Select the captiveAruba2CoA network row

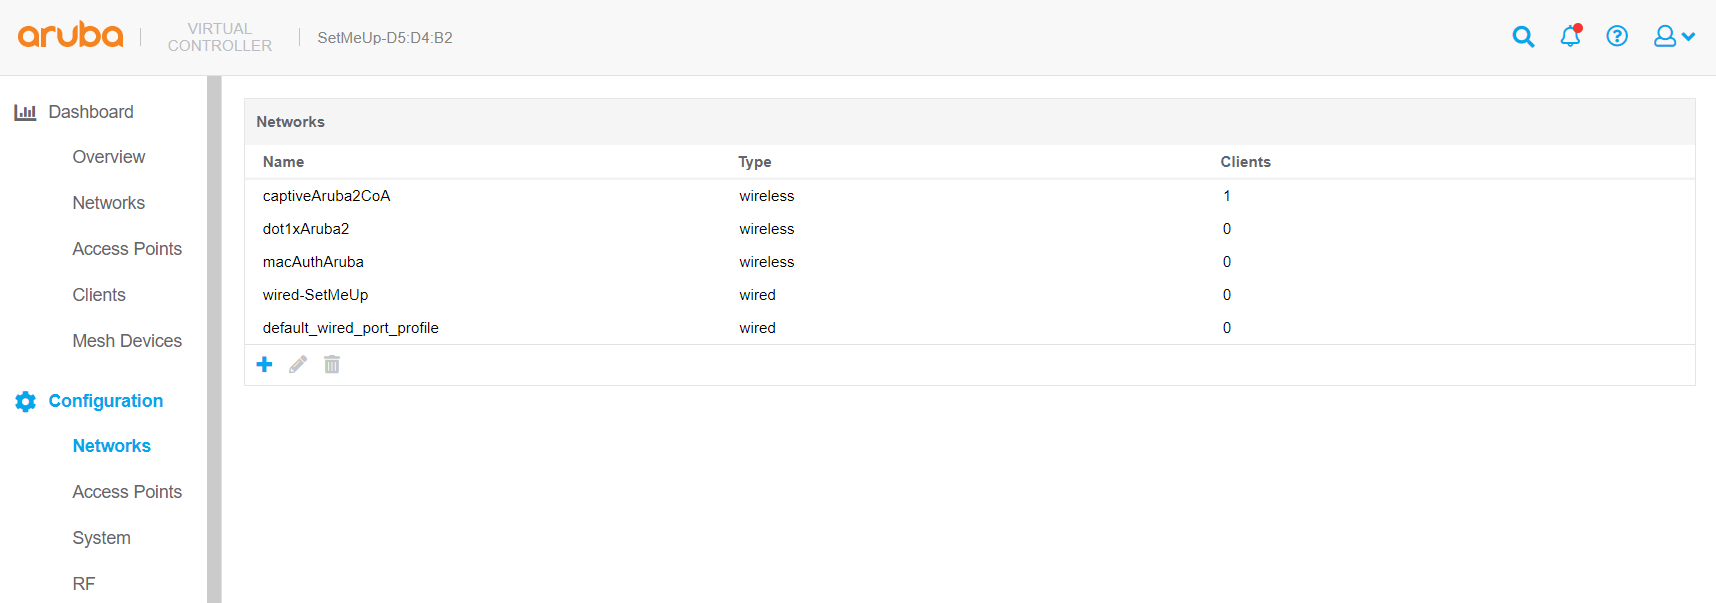[x=327, y=196]
